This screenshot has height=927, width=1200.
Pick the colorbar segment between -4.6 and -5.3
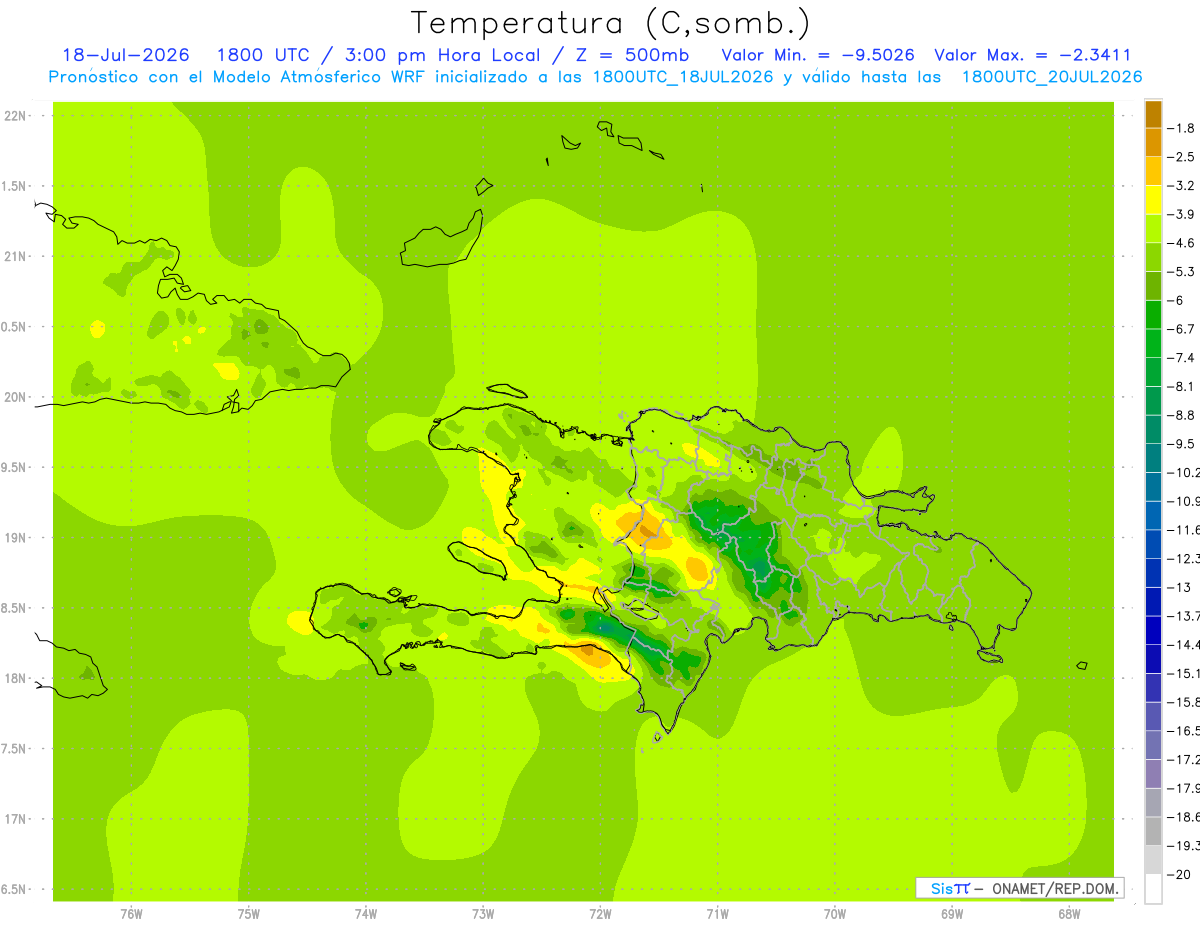pos(1153,257)
